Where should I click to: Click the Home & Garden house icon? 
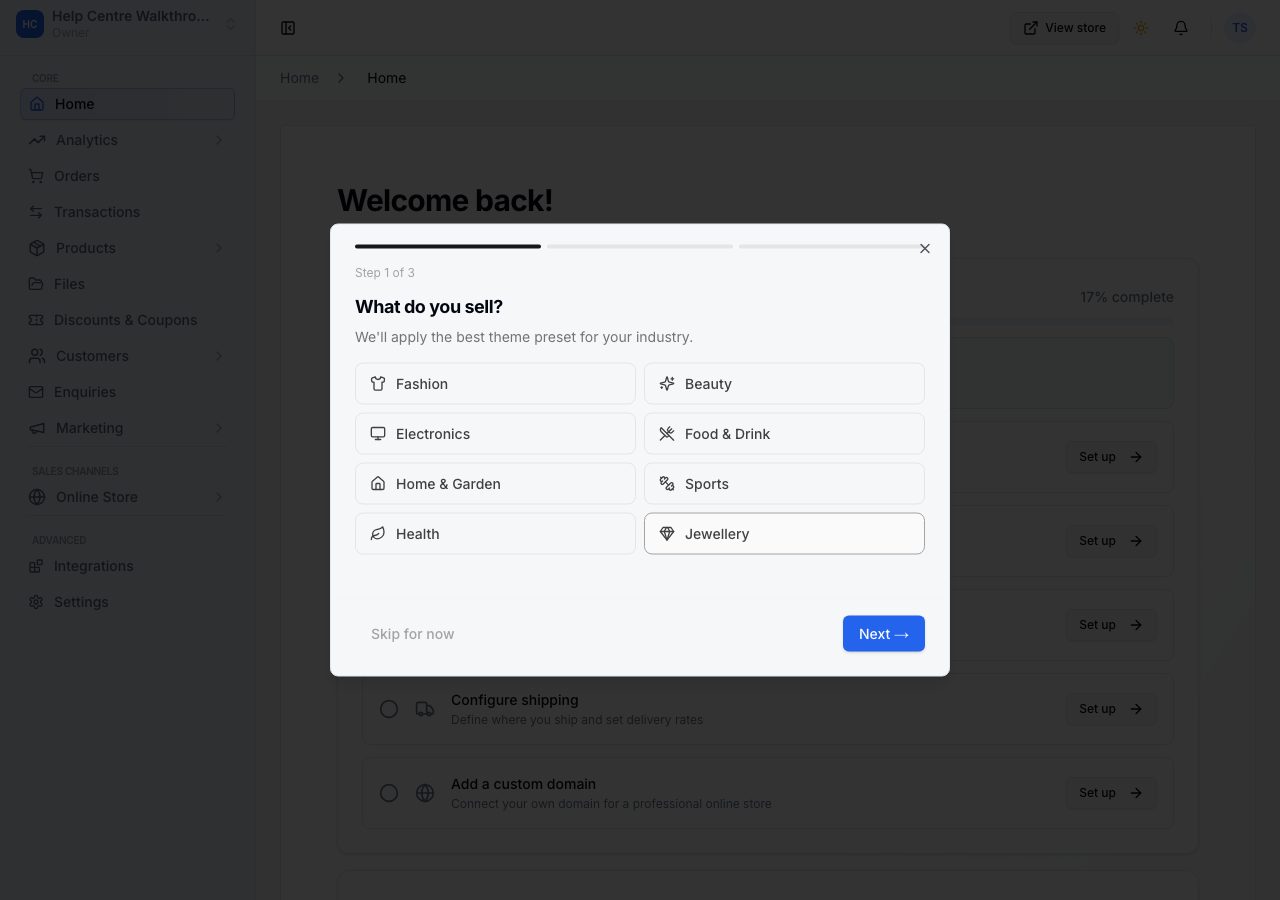tap(378, 484)
